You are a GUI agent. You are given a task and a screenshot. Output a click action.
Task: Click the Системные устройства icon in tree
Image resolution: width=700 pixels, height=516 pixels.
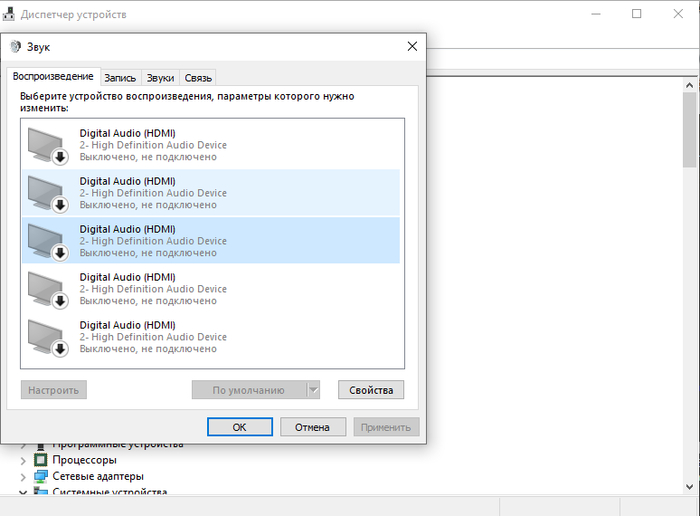[x=41, y=492]
